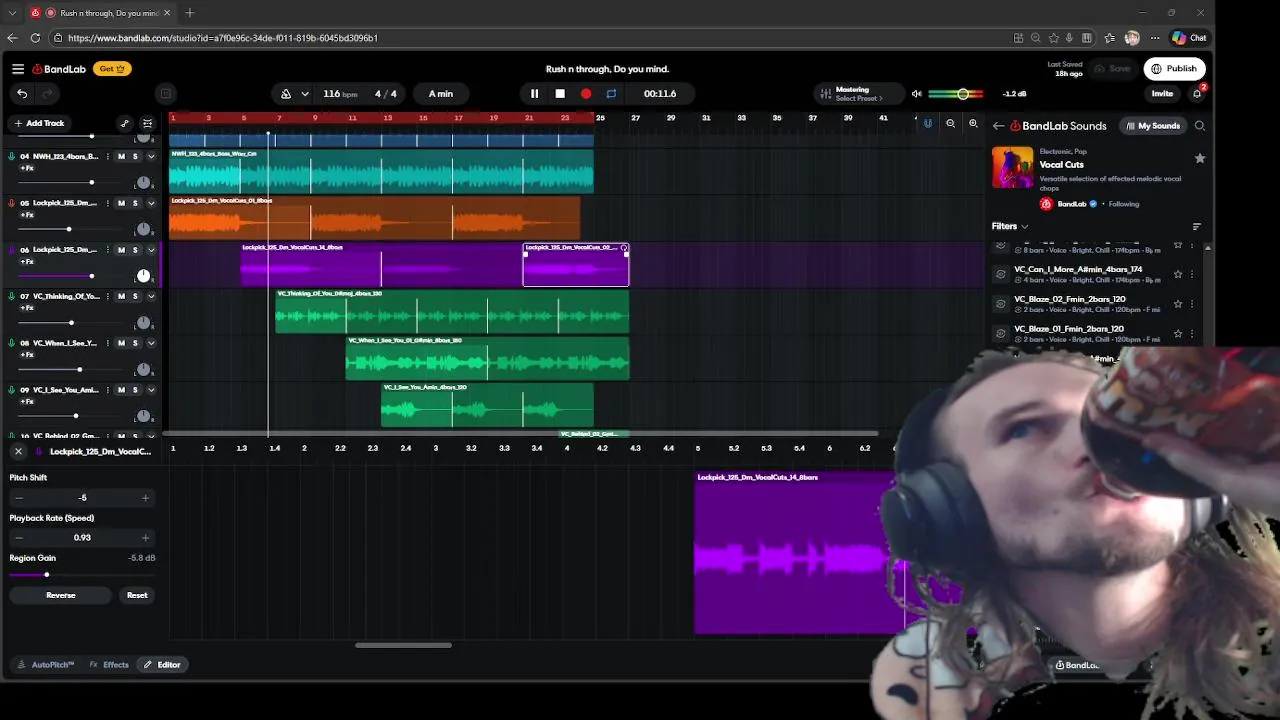The width and height of the screenshot is (1280, 720).
Task: Open My Sounds tab
Action: (x=1151, y=126)
